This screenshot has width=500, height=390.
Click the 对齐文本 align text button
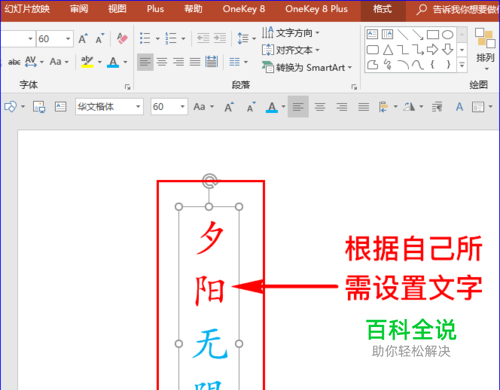[x=291, y=50]
